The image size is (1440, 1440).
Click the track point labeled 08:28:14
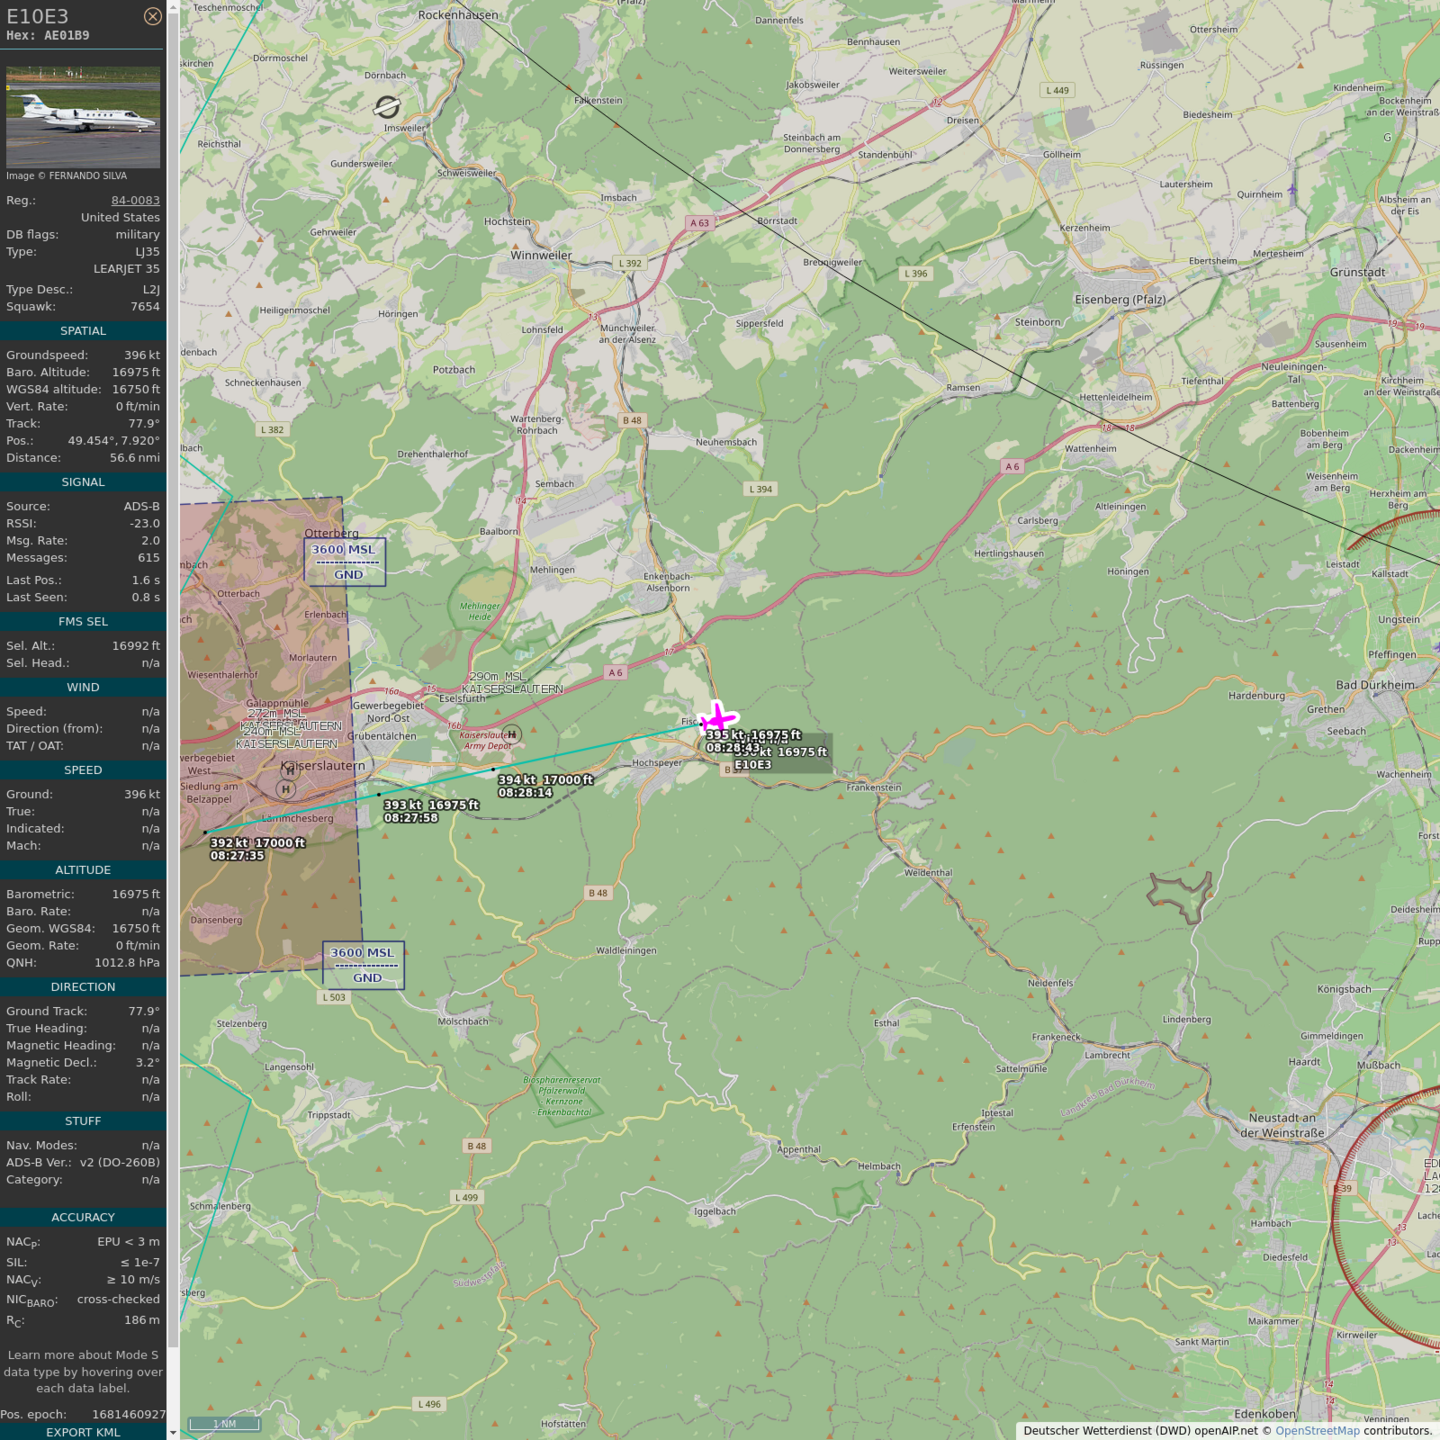tap(493, 770)
